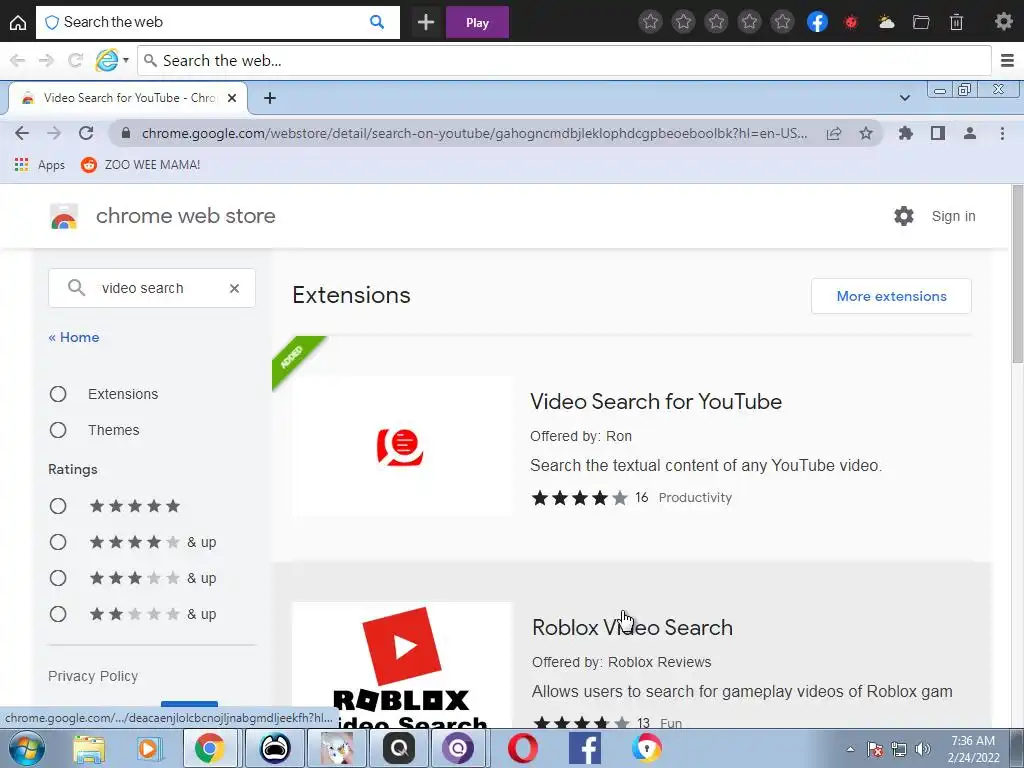Select the Extensions radio filter
1024x768 pixels.
pyautogui.click(x=58, y=394)
